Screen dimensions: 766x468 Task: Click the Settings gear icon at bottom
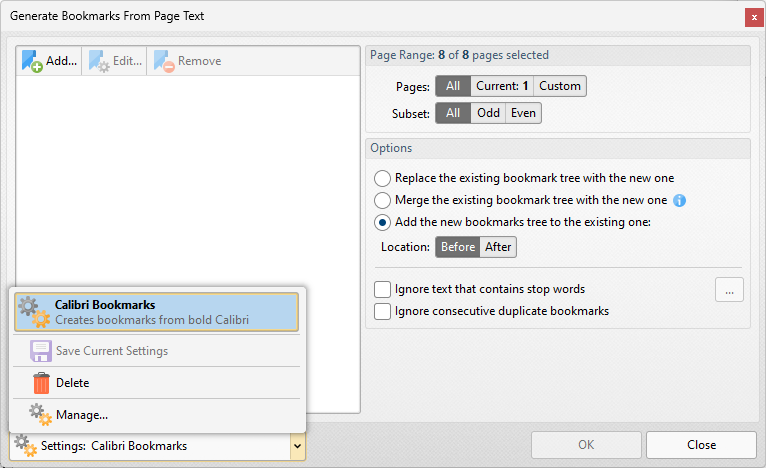click(x=26, y=446)
